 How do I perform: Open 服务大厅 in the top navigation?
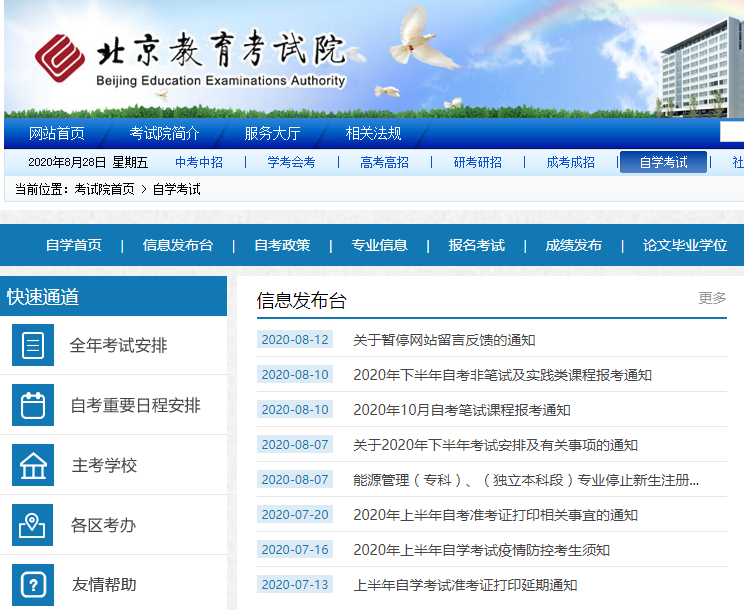(272, 133)
